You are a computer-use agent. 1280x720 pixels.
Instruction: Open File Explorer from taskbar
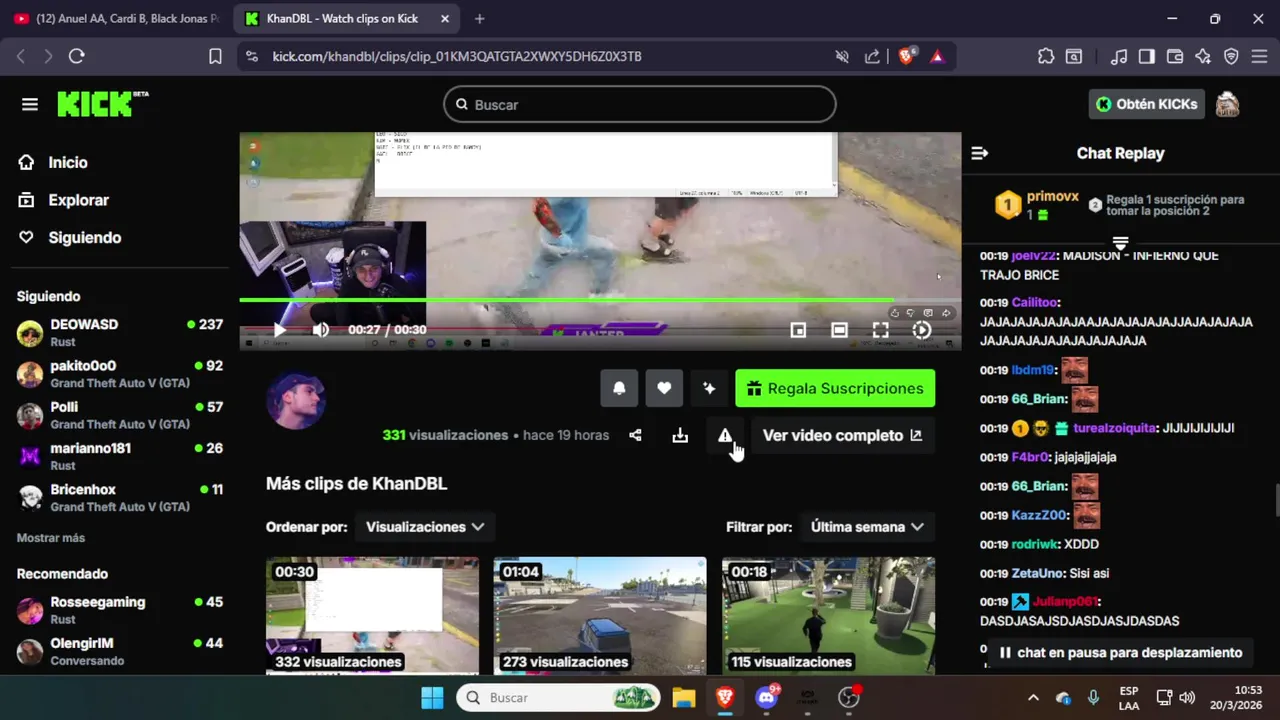[683, 697]
